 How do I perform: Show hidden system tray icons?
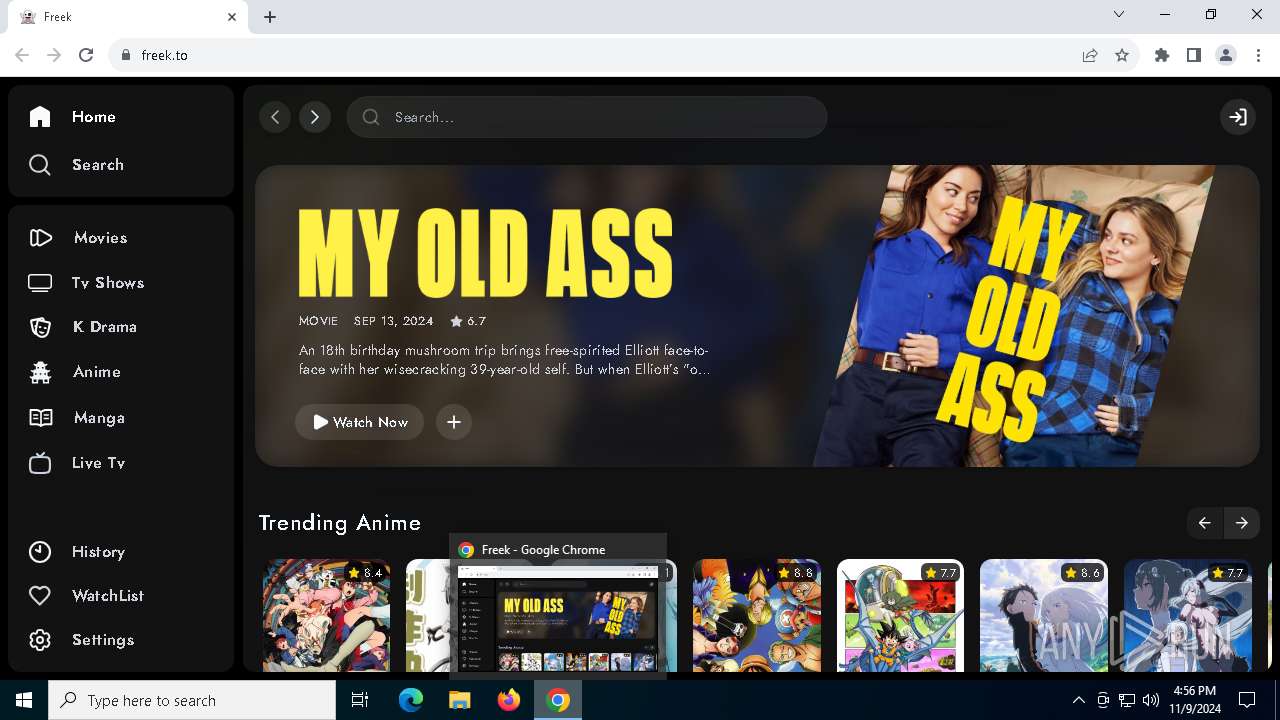(x=1079, y=701)
